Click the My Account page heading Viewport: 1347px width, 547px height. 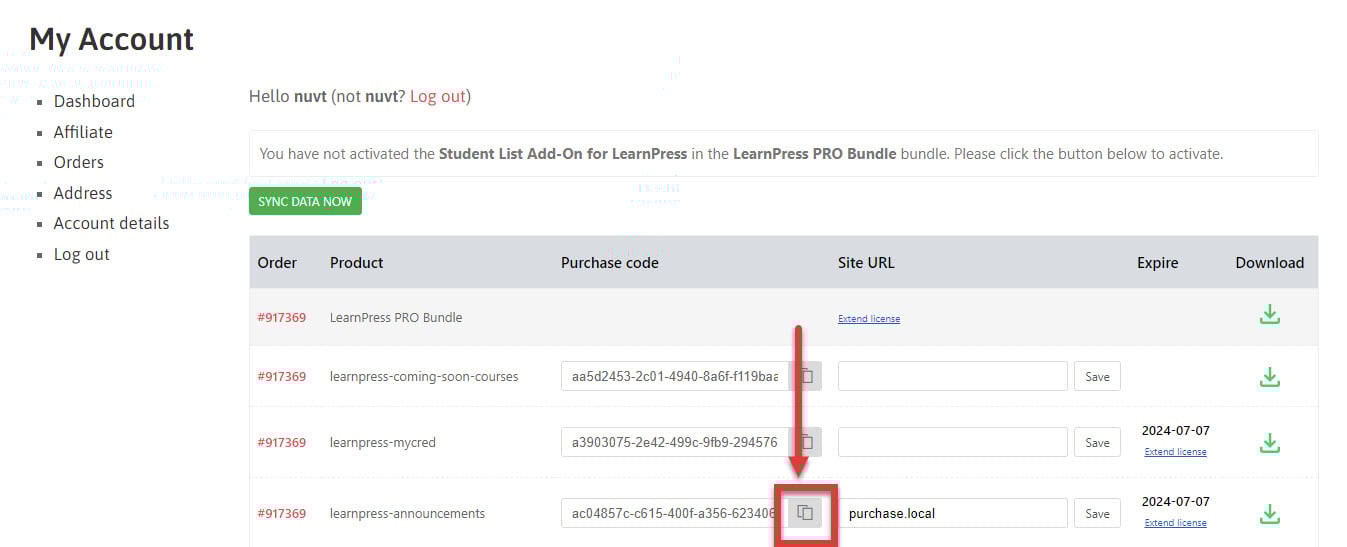(x=111, y=40)
